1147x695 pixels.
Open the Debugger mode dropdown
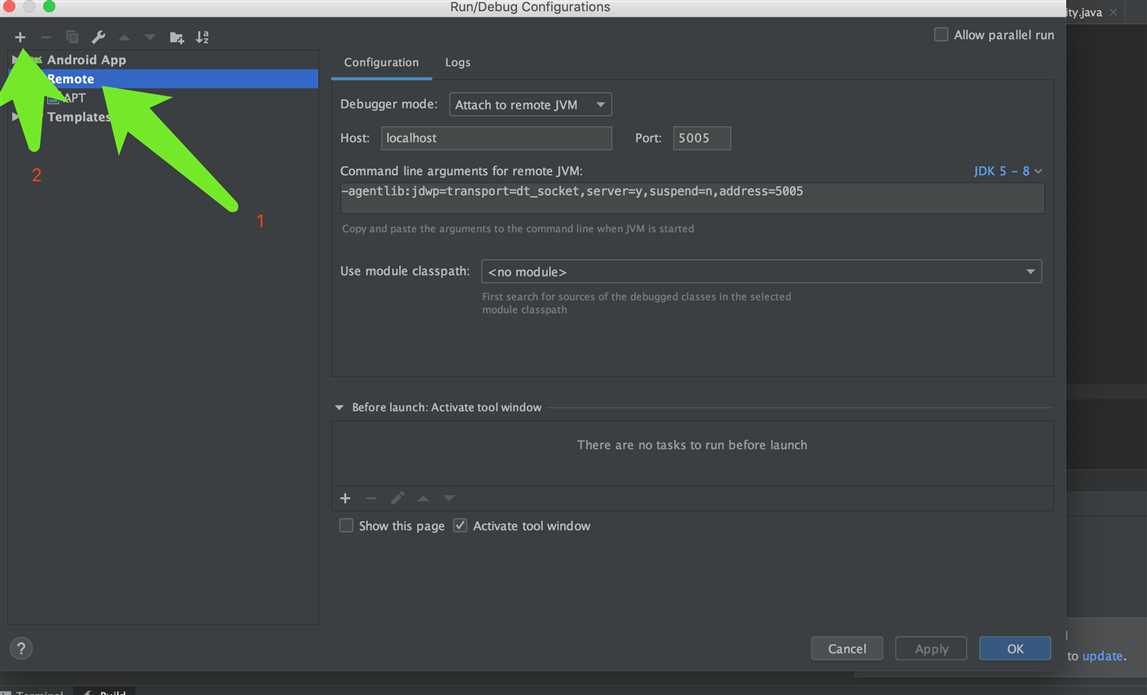530,105
